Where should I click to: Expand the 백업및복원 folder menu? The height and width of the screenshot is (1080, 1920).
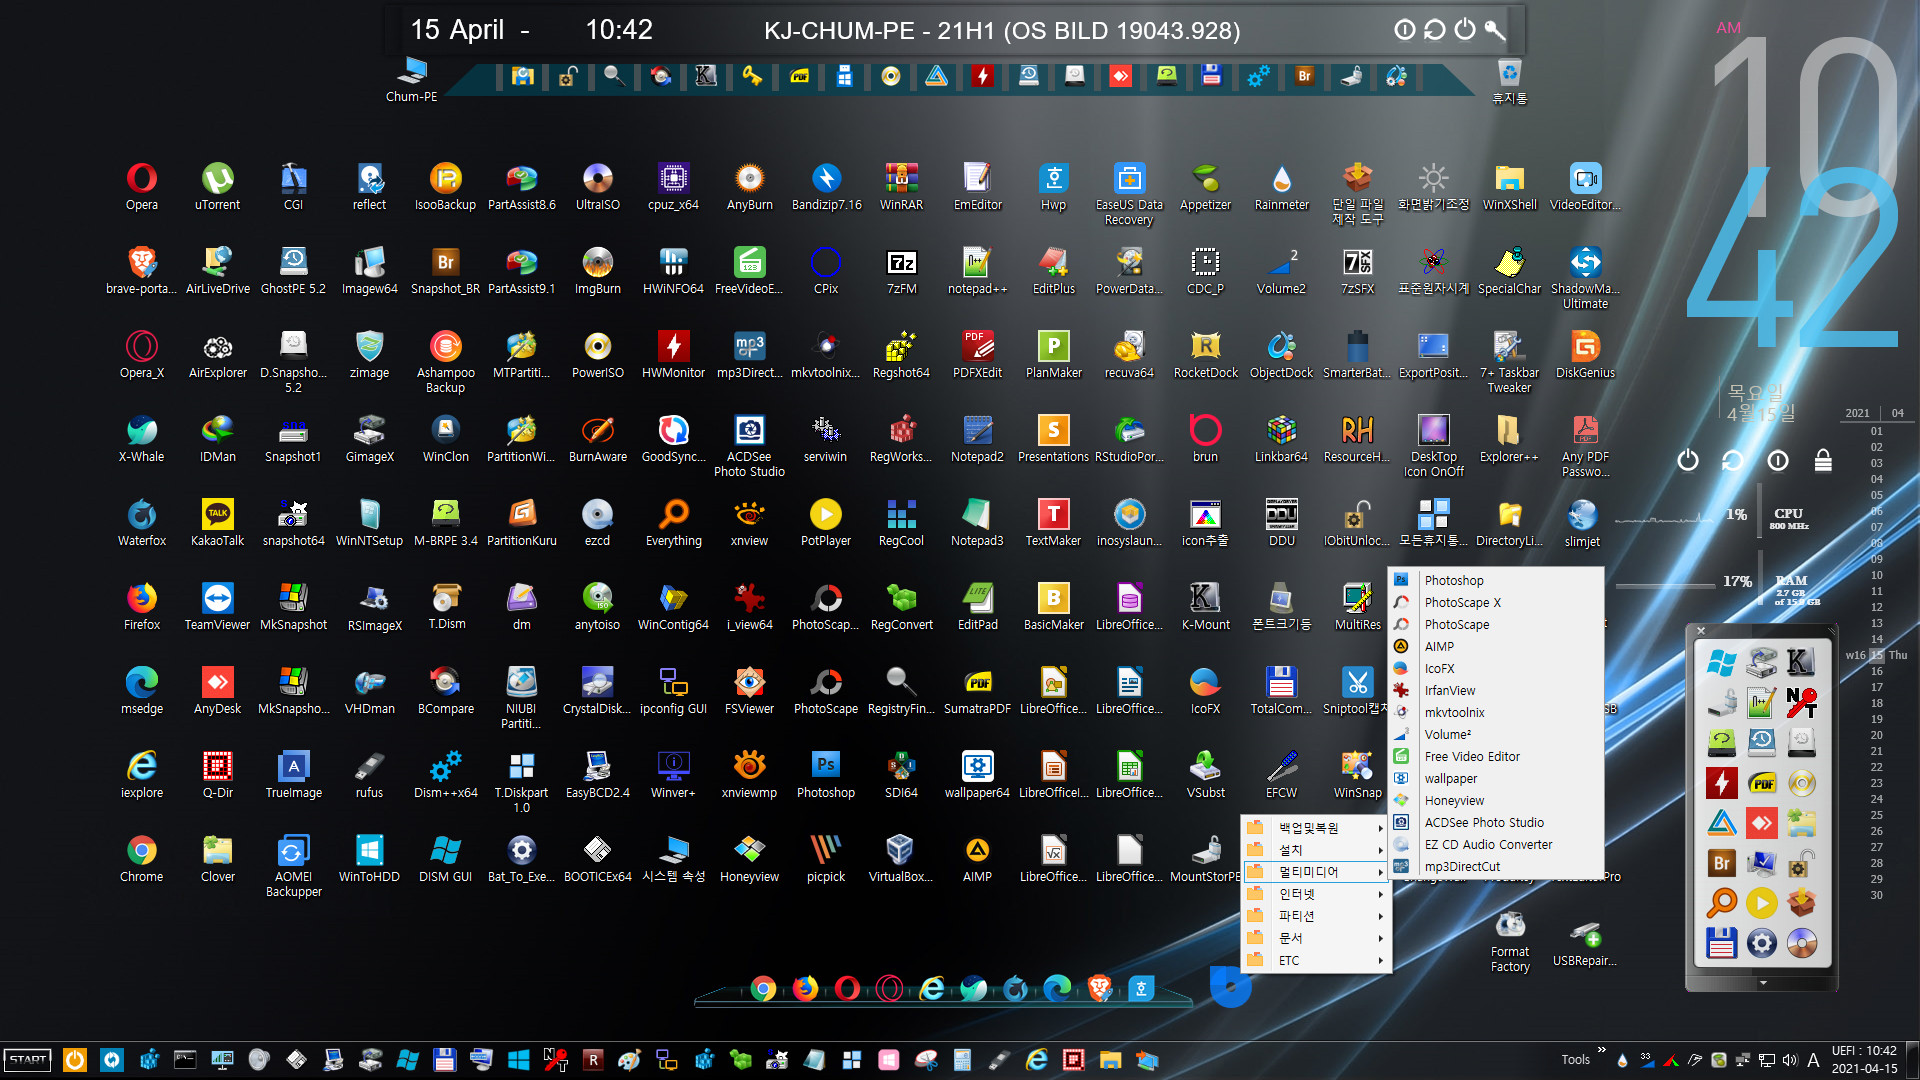1315,827
